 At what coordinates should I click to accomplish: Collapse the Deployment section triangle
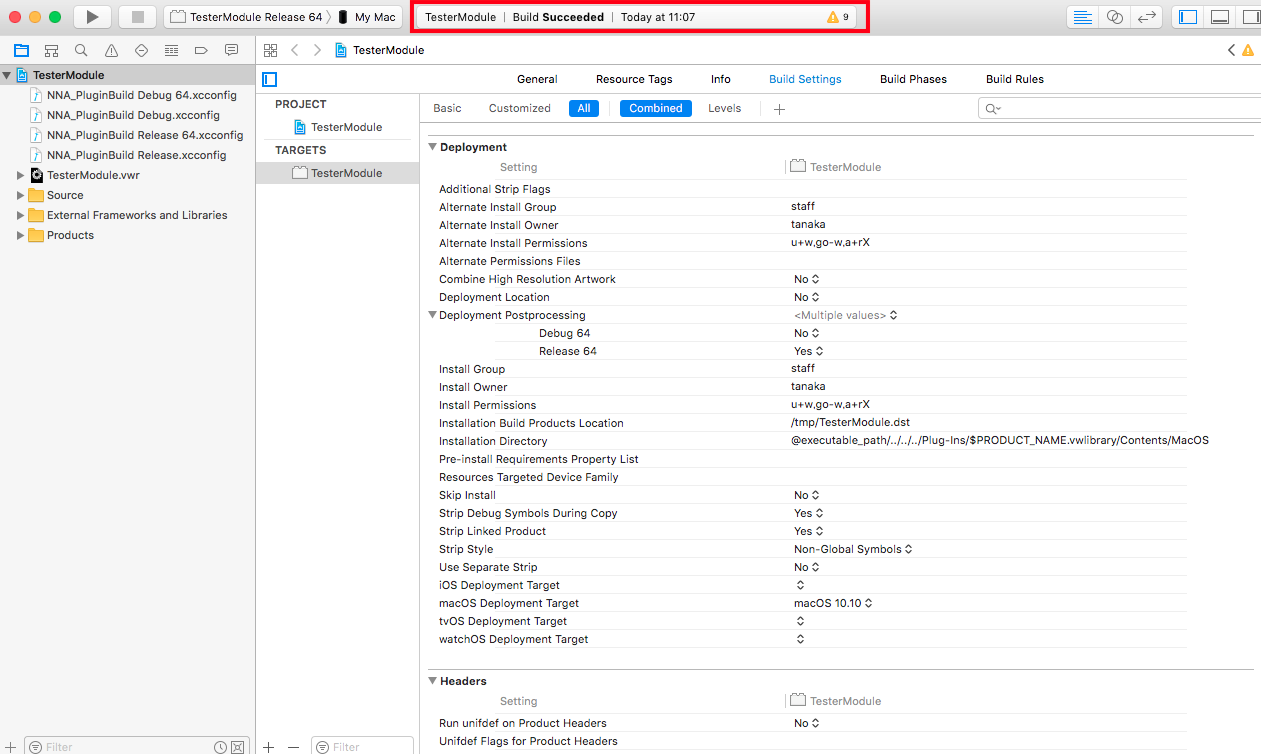click(433, 147)
